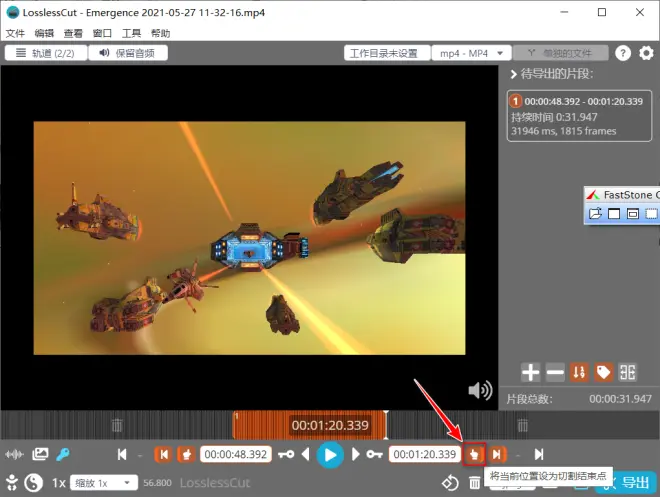Open the mp4 - MP4 format dropdown

pos(471,53)
